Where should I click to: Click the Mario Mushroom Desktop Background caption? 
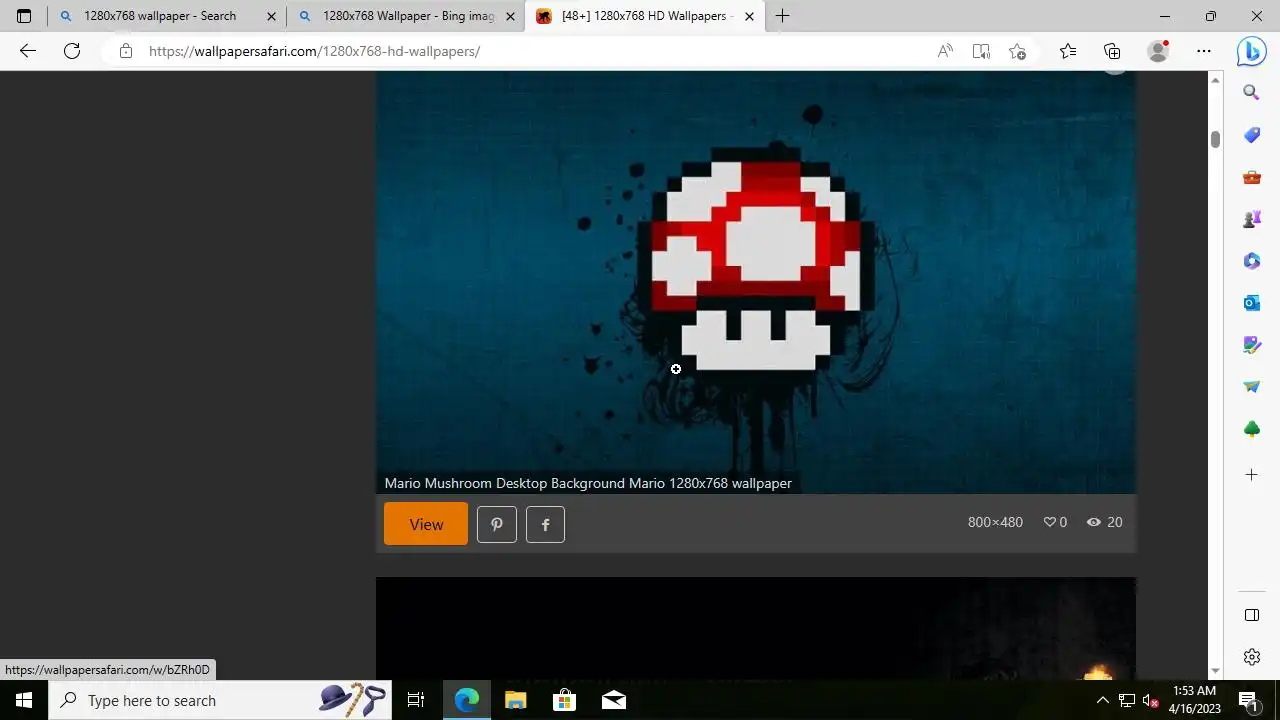pos(588,483)
